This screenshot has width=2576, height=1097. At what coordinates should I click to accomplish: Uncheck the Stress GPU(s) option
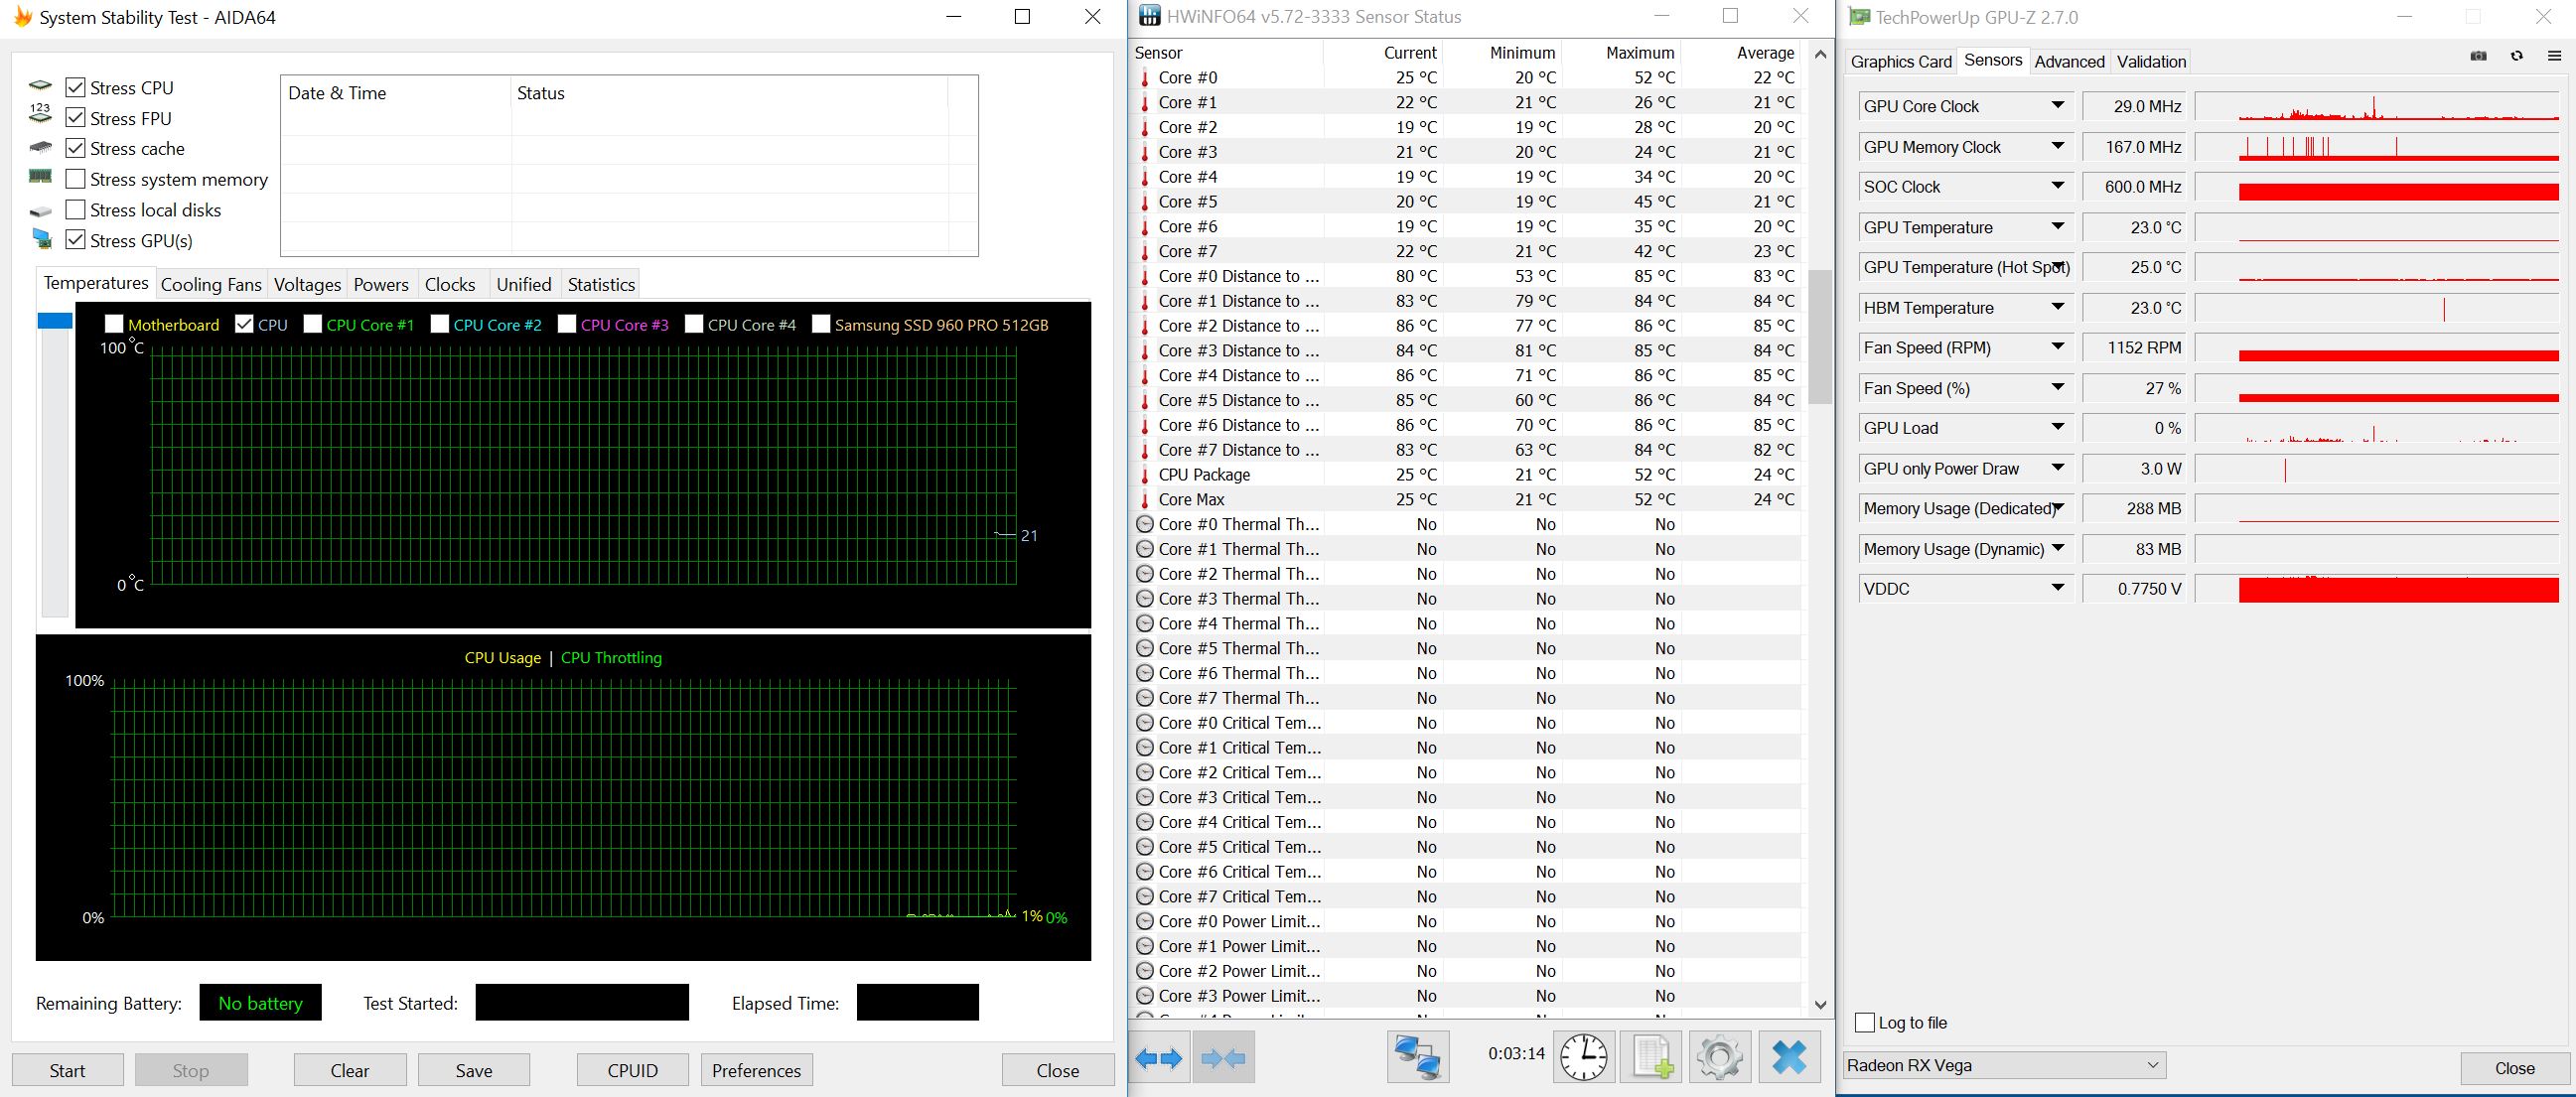[x=75, y=240]
